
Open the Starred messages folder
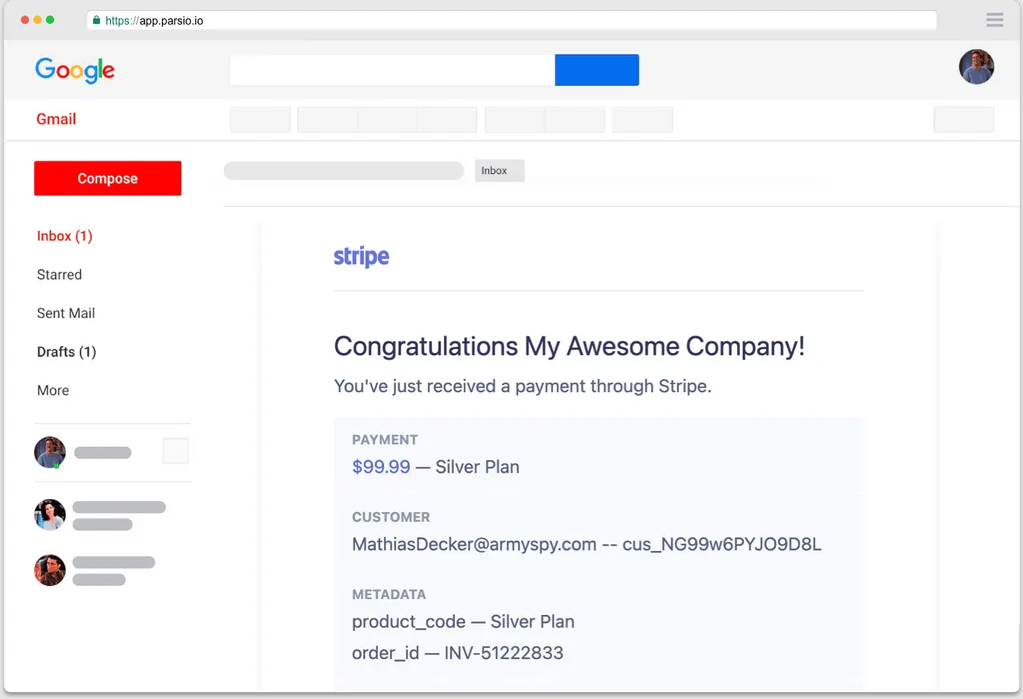[x=59, y=274]
